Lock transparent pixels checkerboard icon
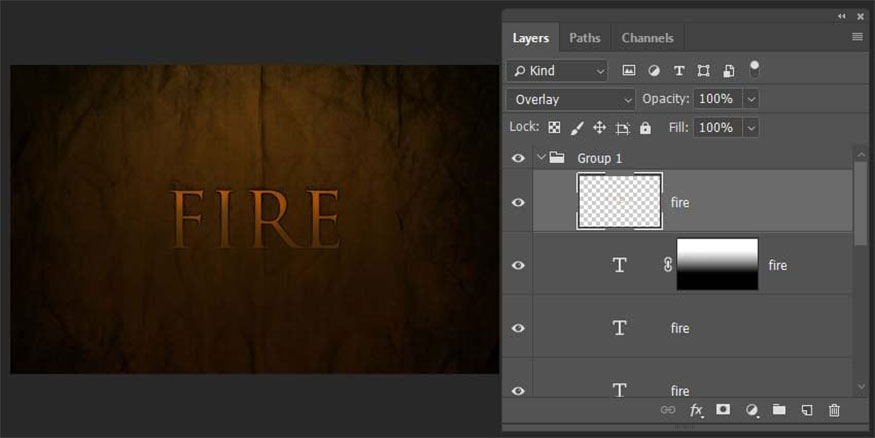875x438 pixels. (553, 128)
